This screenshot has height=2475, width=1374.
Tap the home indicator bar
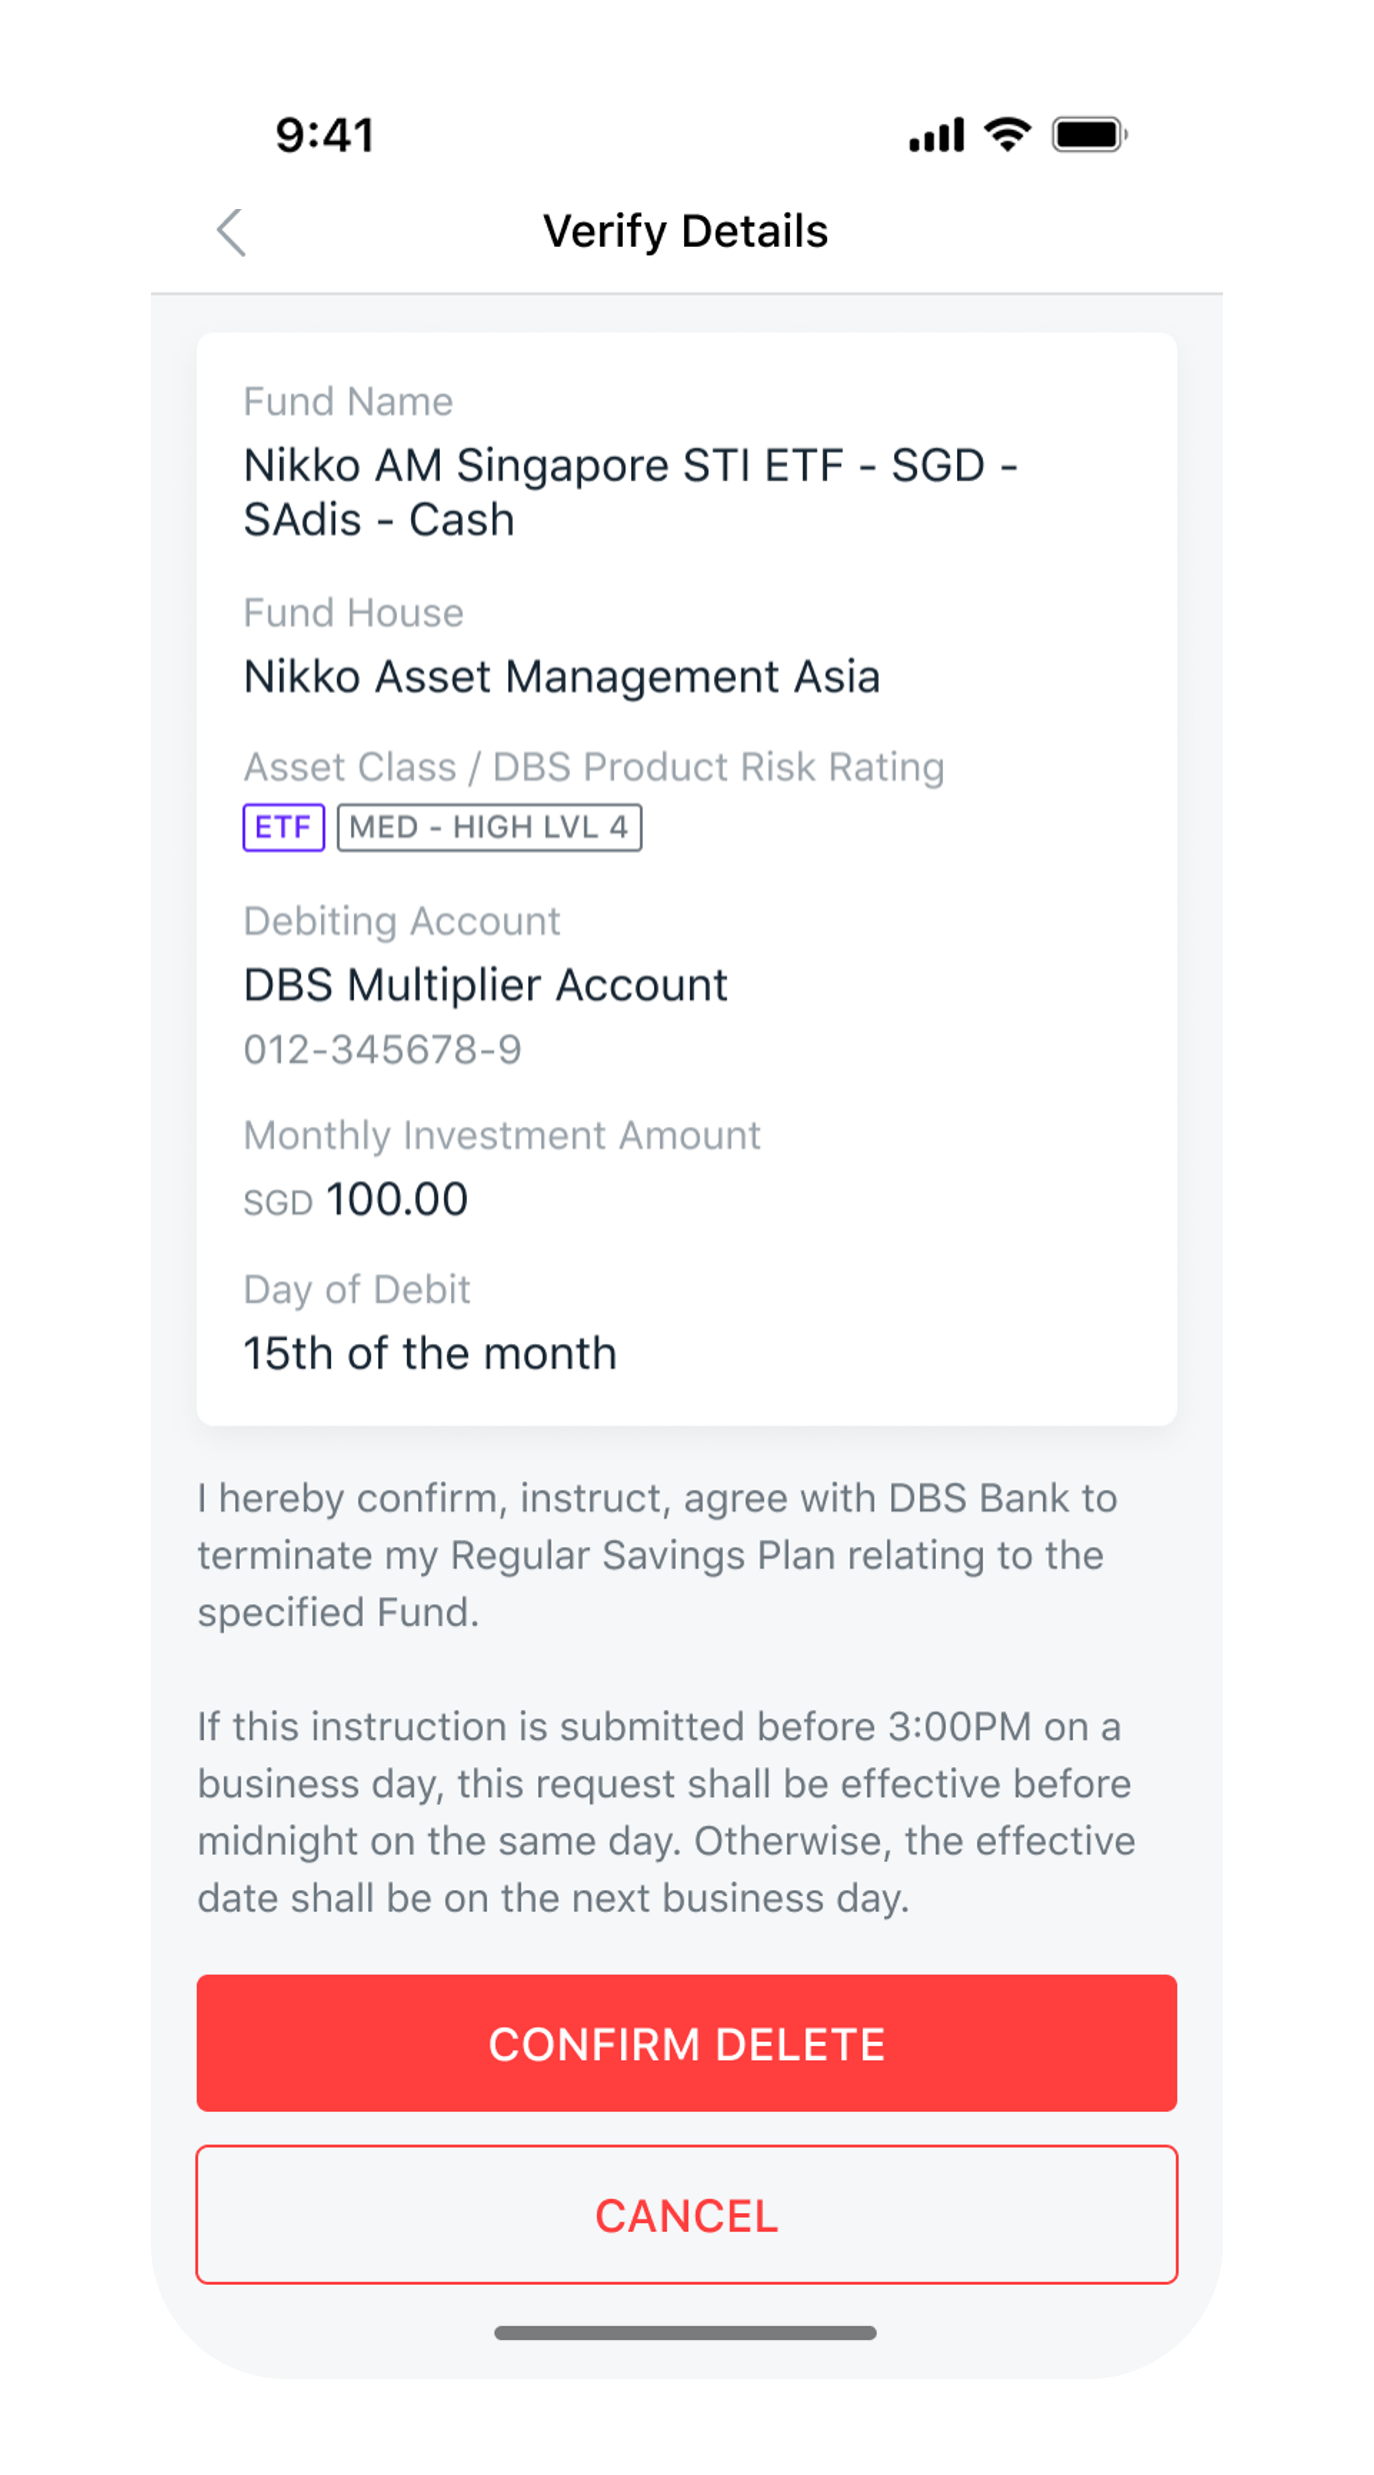pyautogui.click(x=686, y=2333)
